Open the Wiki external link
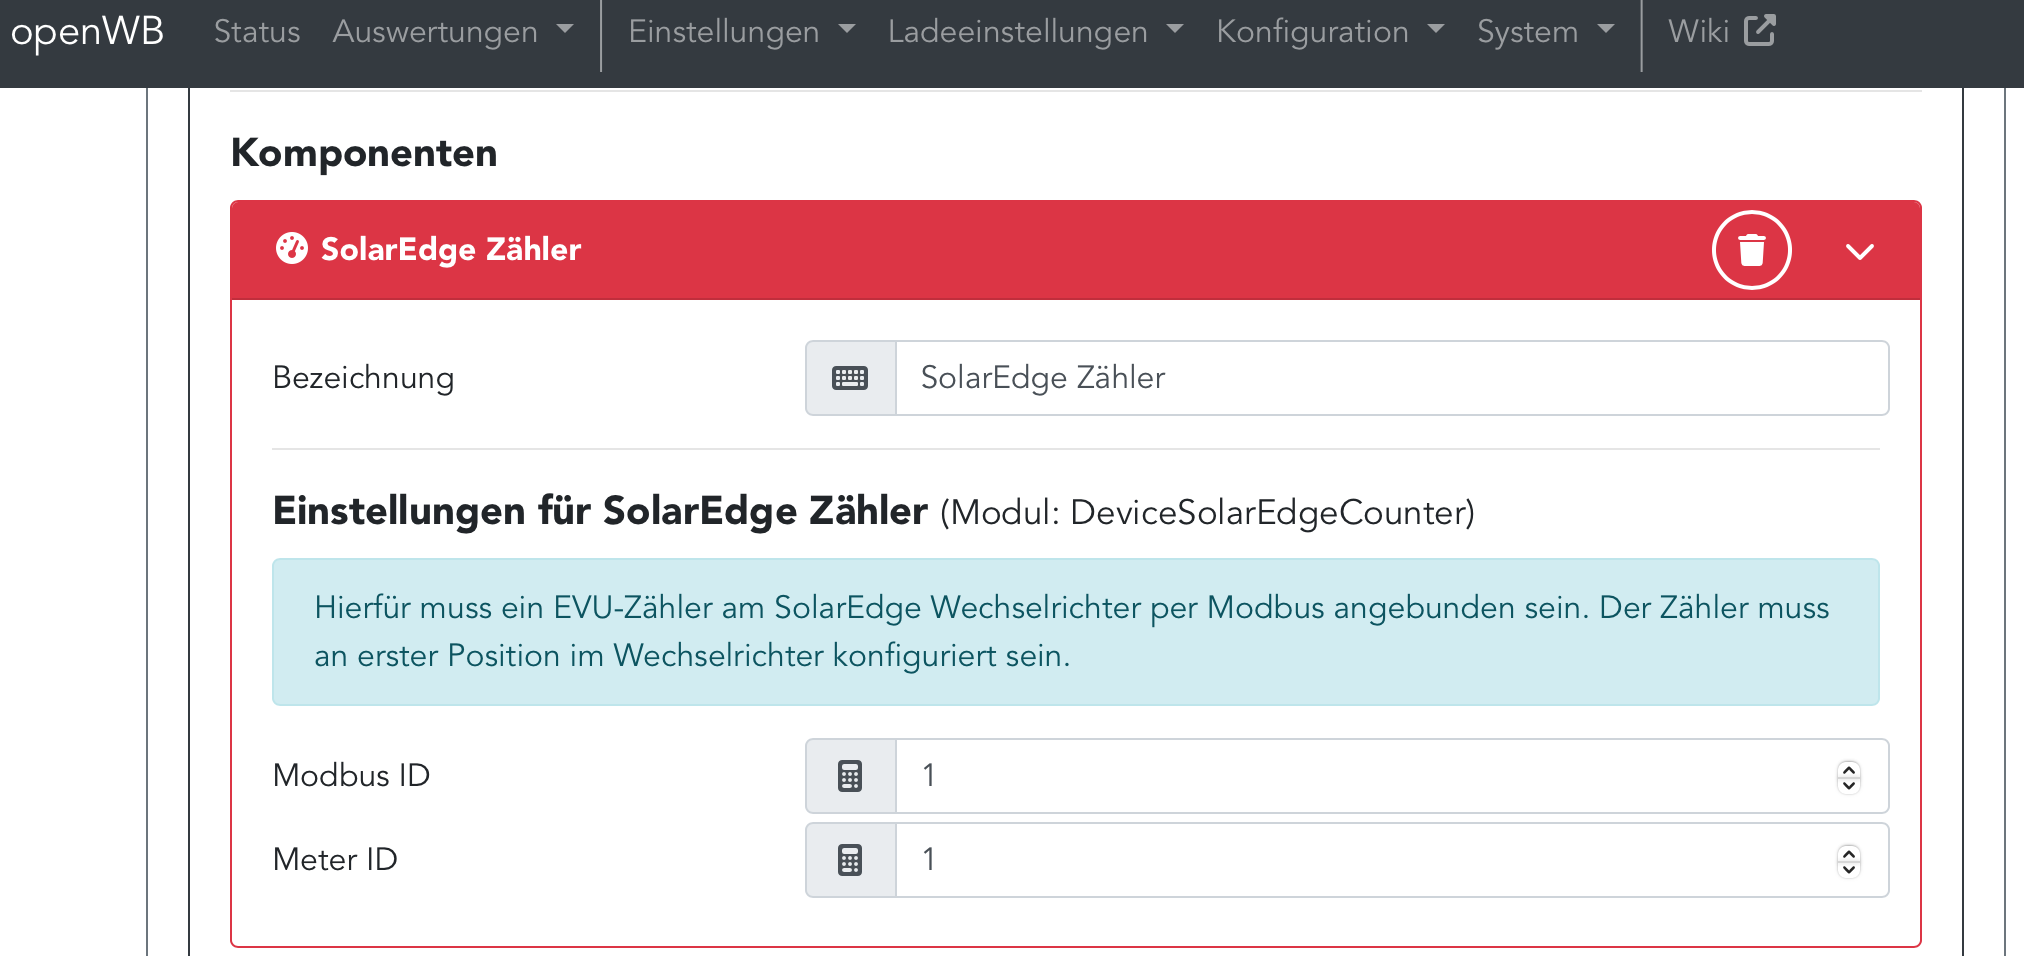 coord(1721,31)
